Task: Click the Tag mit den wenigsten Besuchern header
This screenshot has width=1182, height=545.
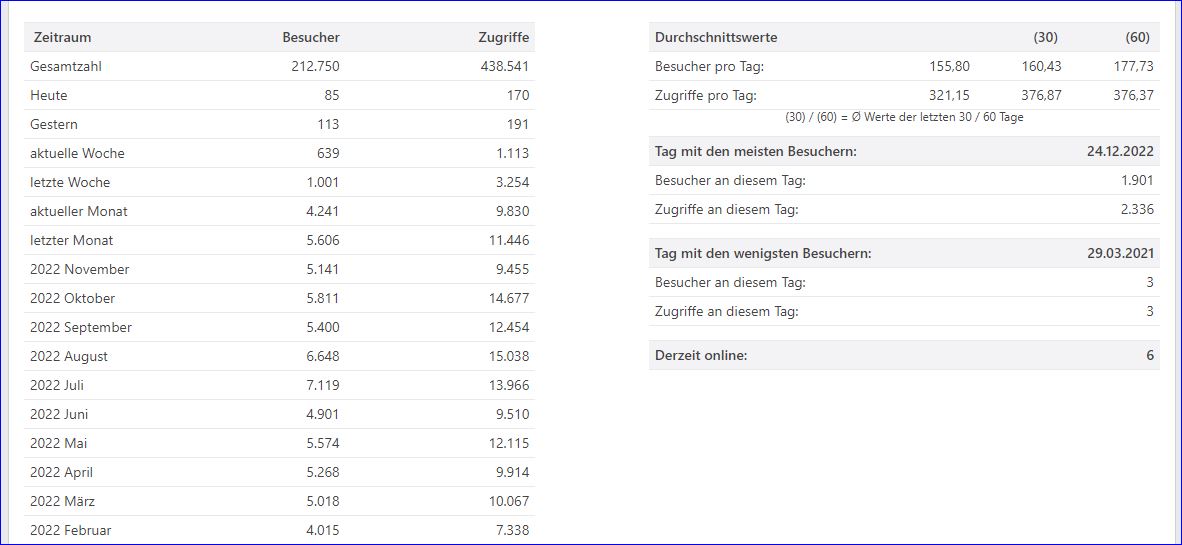Action: pos(763,253)
